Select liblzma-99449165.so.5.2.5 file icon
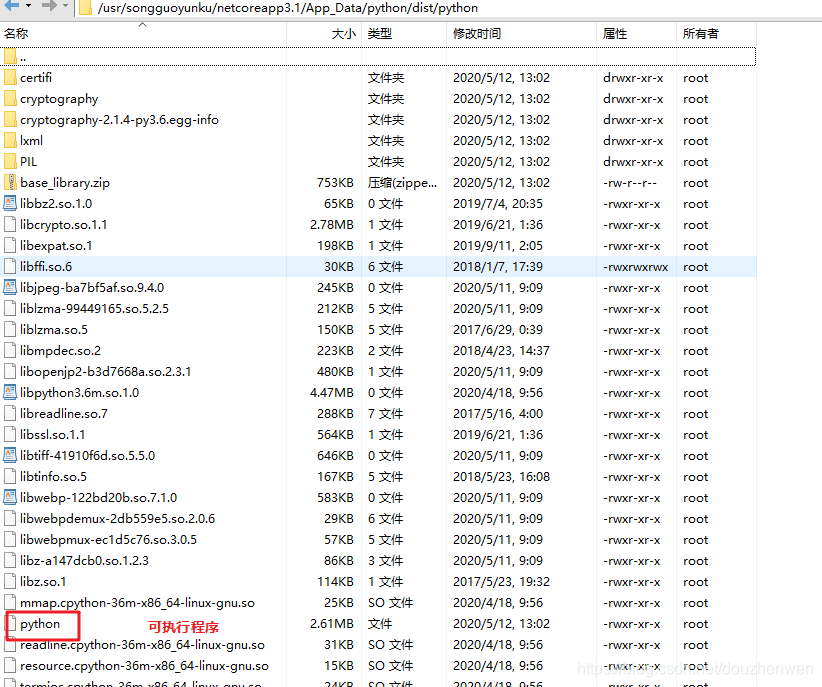The height and width of the screenshot is (687, 822). [10, 308]
